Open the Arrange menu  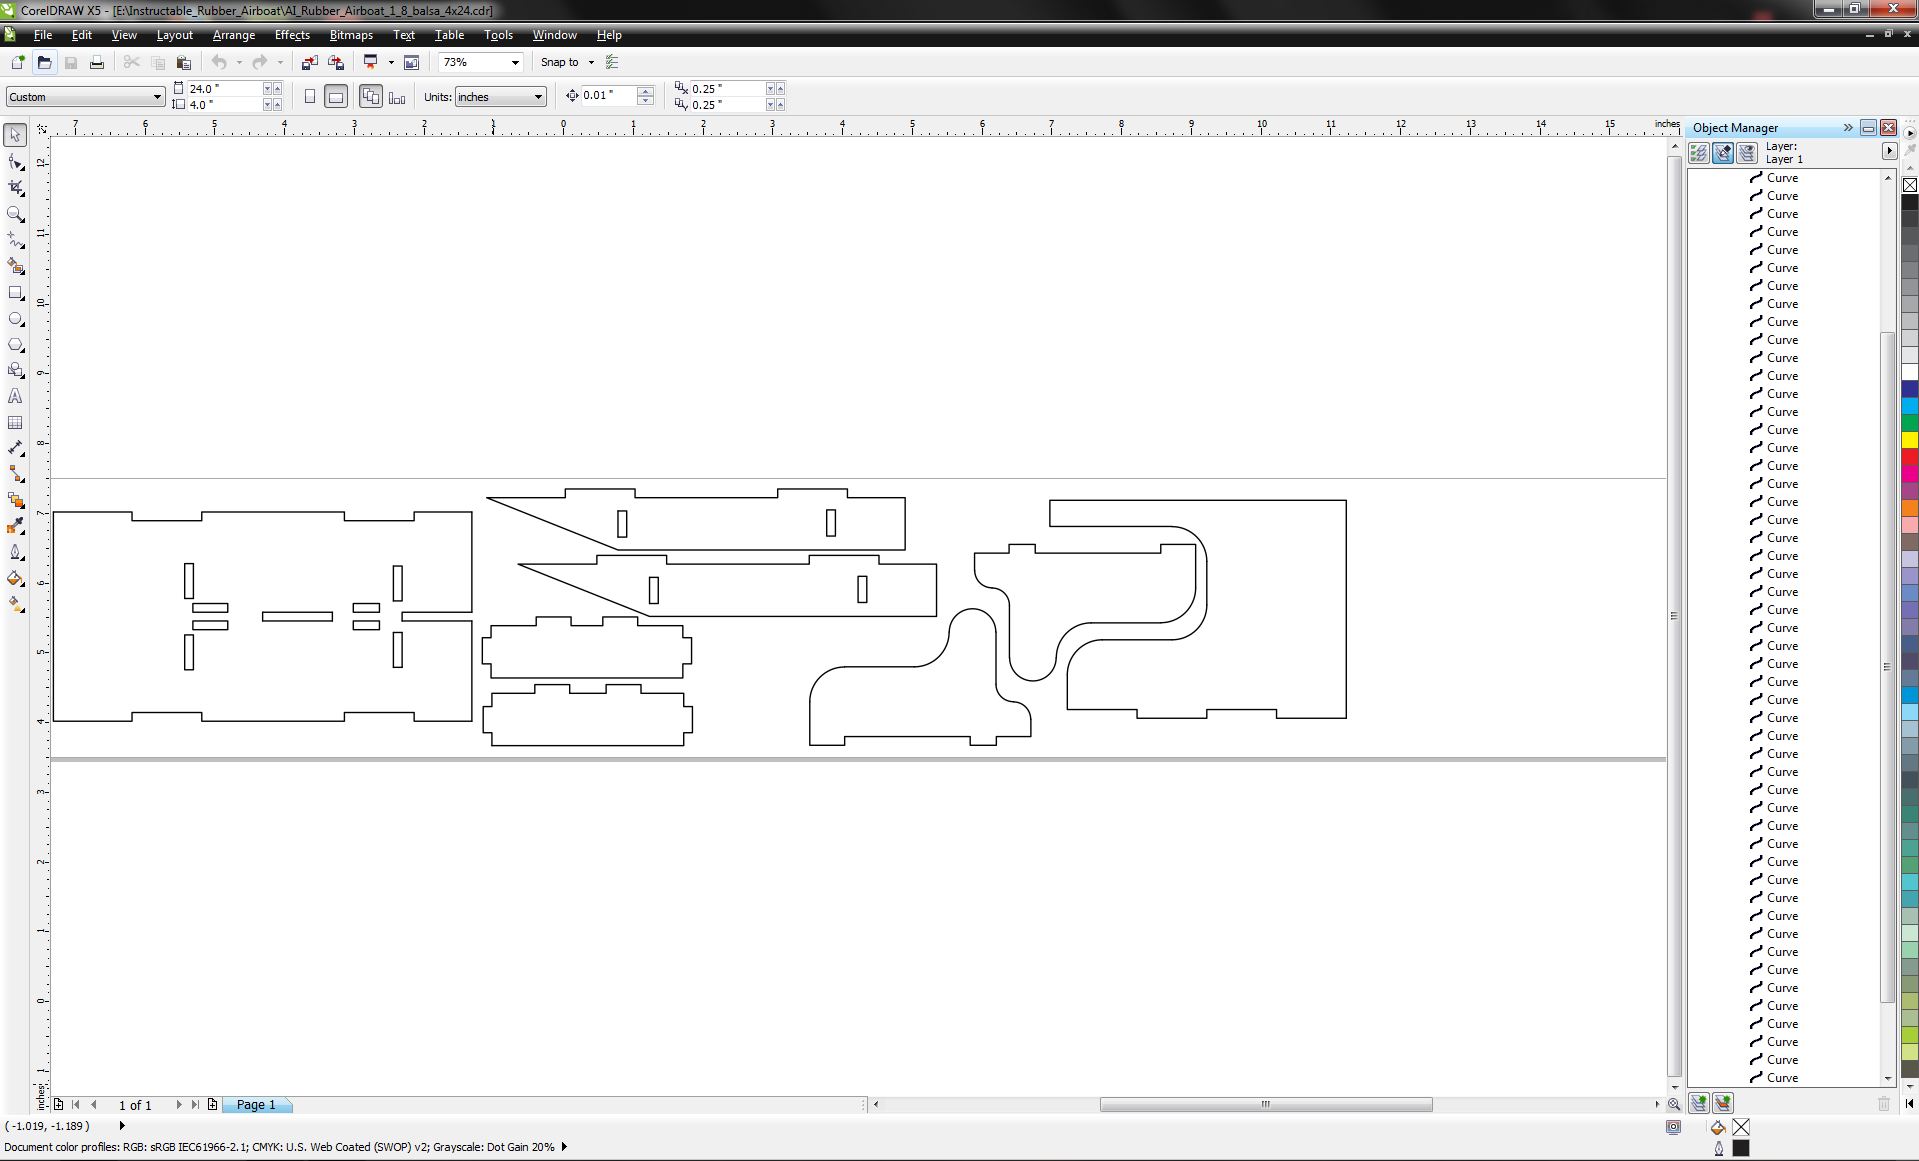234,34
